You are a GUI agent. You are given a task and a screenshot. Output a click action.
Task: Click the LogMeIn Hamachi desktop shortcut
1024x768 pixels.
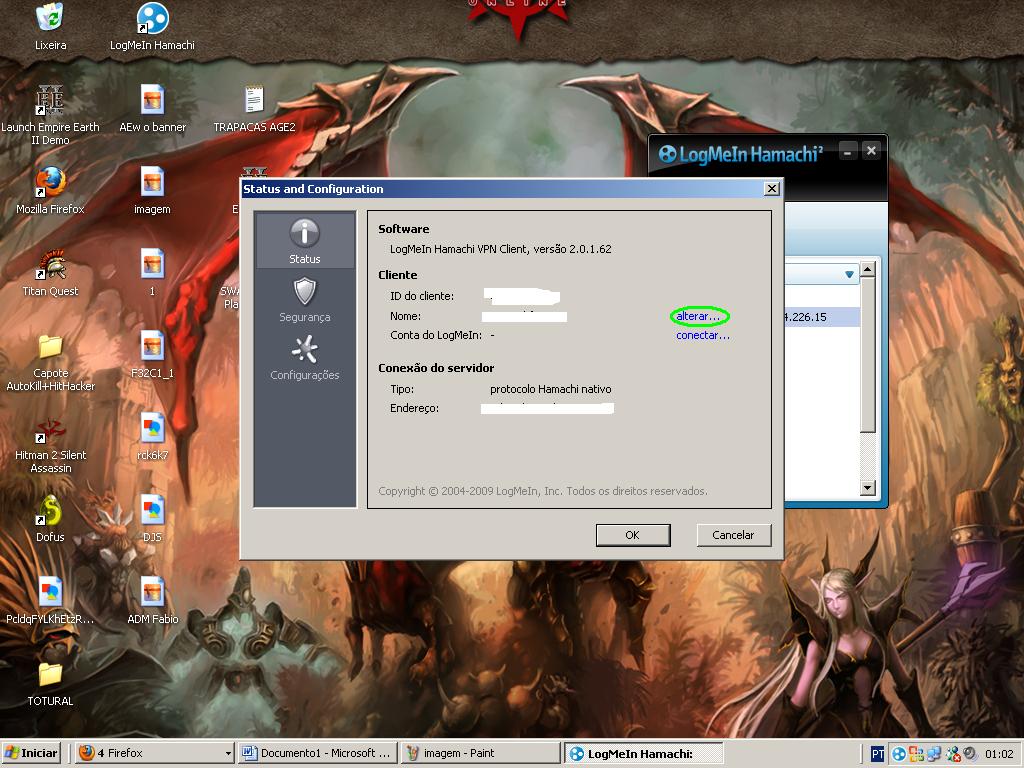tap(152, 19)
